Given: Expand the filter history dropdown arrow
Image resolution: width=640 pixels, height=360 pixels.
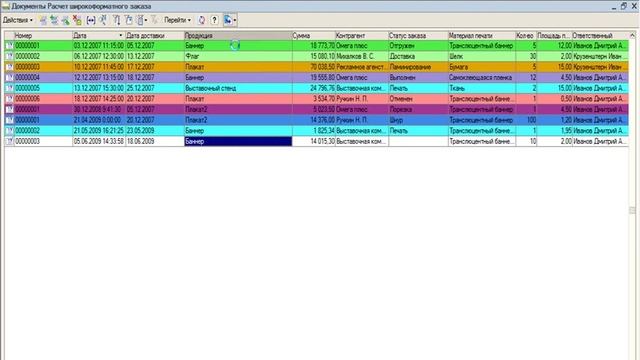Looking at the screenshot, I should click(x=146, y=20).
